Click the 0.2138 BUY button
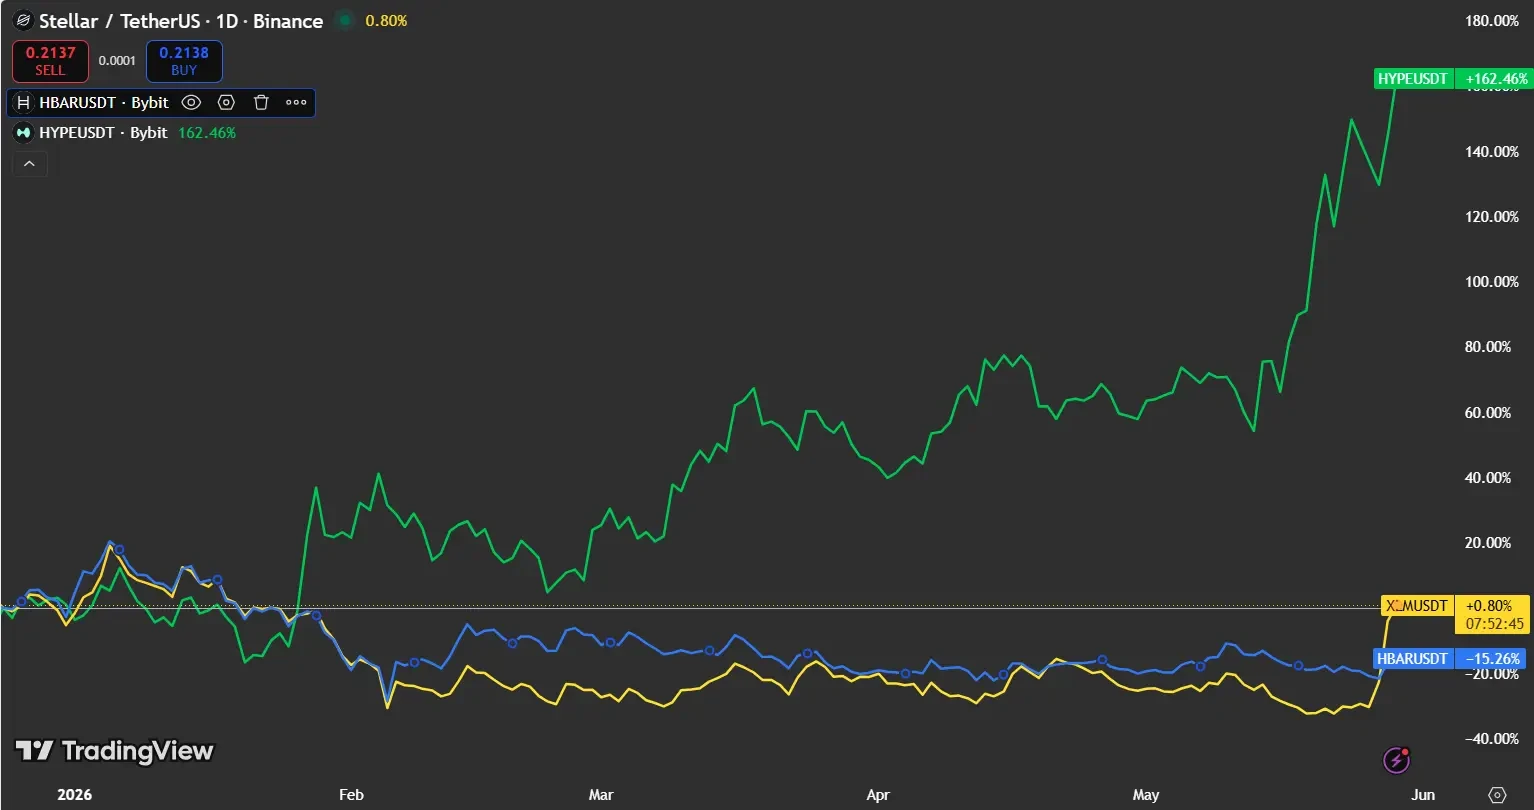 [184, 61]
